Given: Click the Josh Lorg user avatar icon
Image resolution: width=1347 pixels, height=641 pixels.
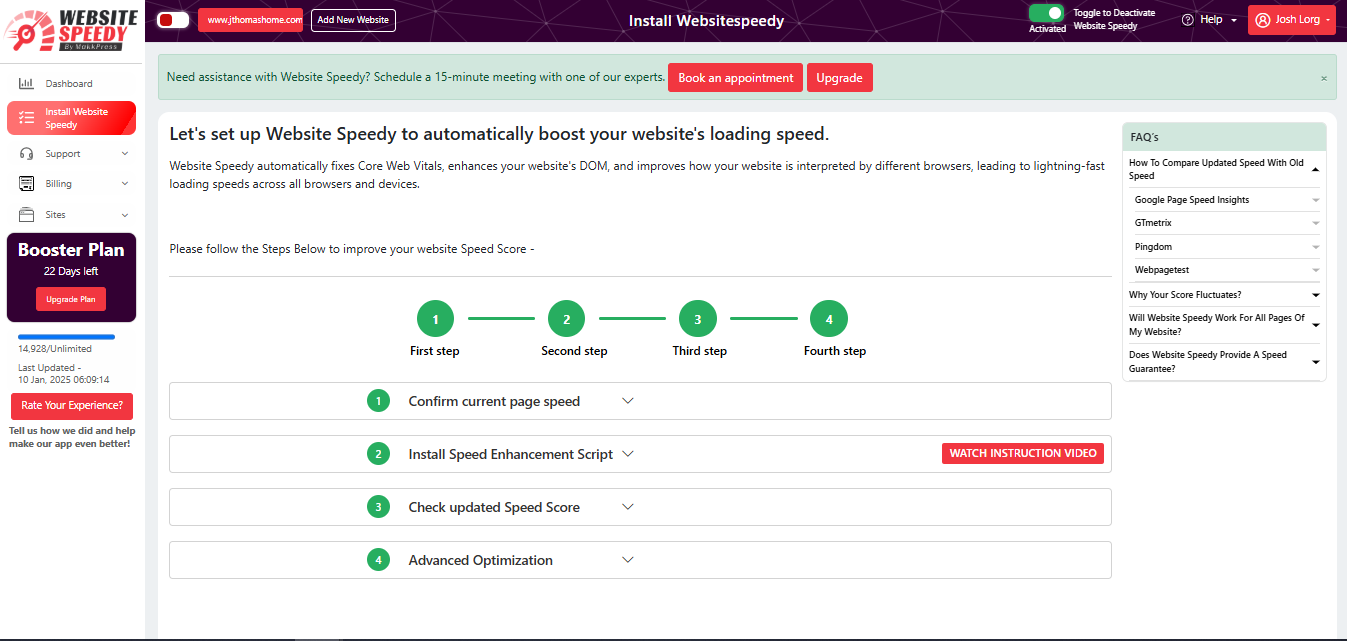Looking at the screenshot, I should pos(1263,20).
